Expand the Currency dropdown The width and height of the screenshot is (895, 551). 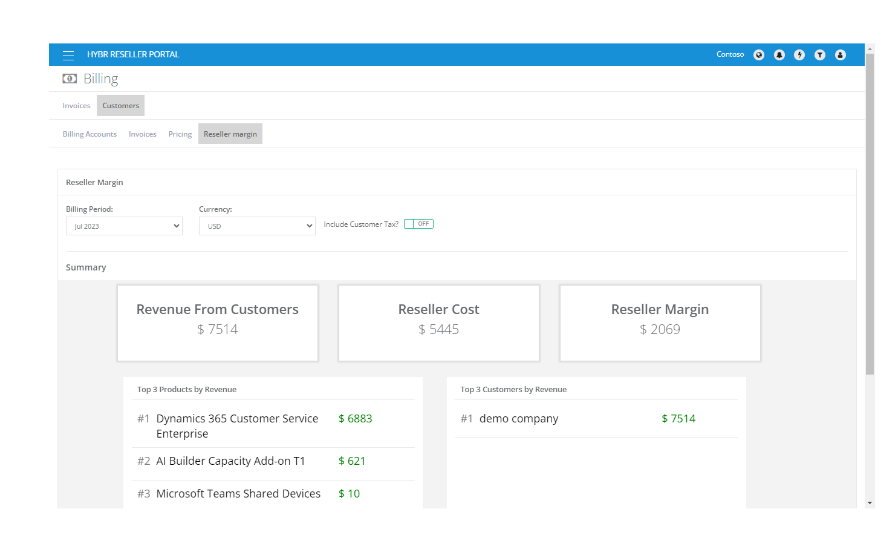(257, 226)
